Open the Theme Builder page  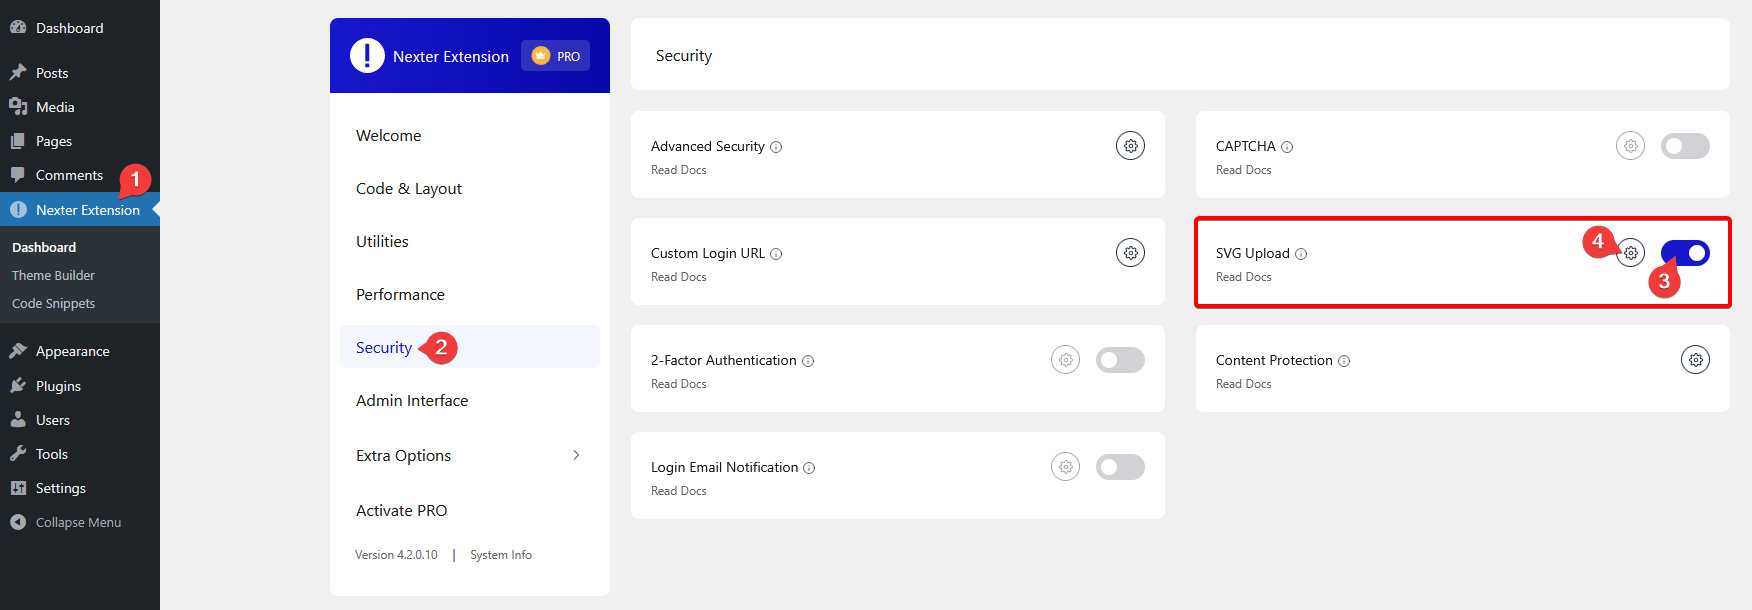(52, 275)
